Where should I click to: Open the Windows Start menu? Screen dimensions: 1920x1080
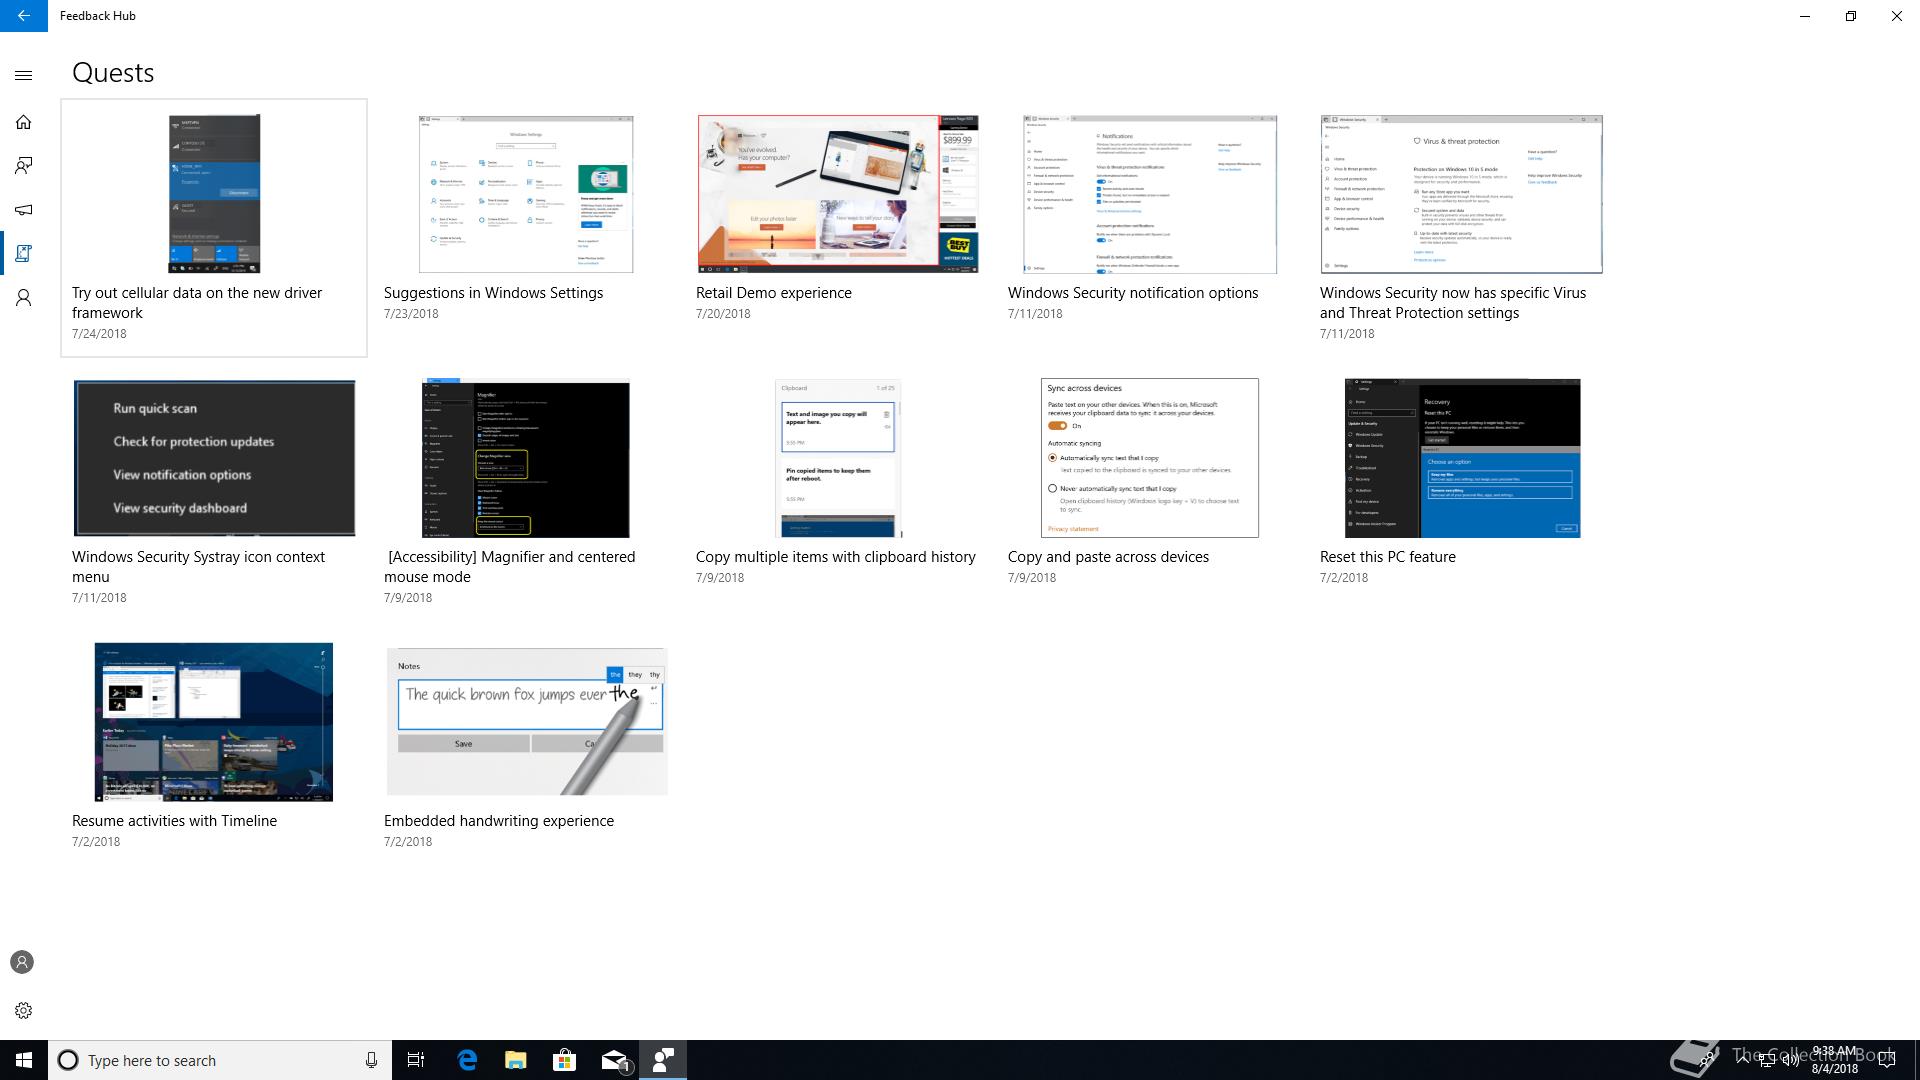(x=24, y=1060)
